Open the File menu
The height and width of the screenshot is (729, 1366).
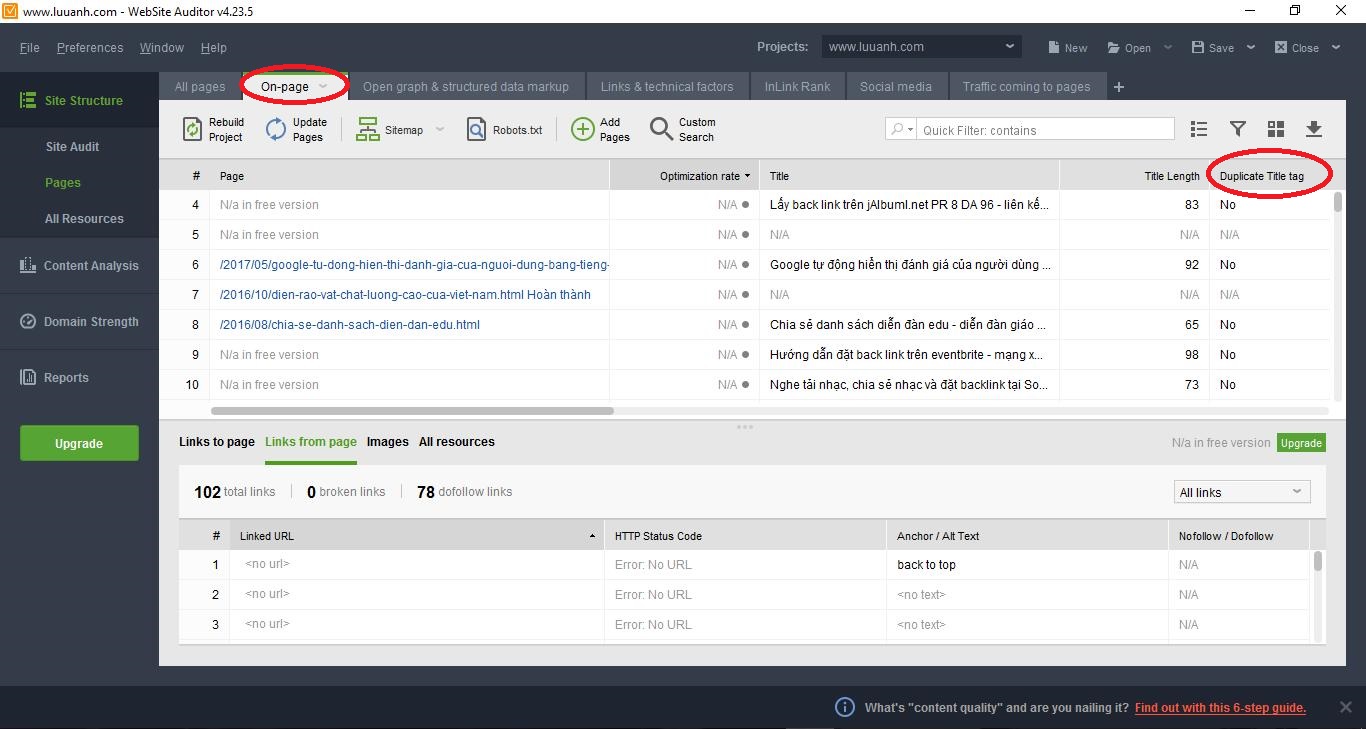pos(30,47)
